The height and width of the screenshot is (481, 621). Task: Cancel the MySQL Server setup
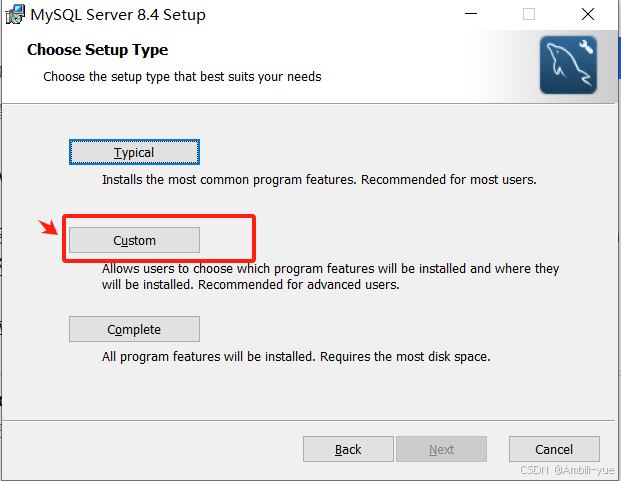coord(554,449)
